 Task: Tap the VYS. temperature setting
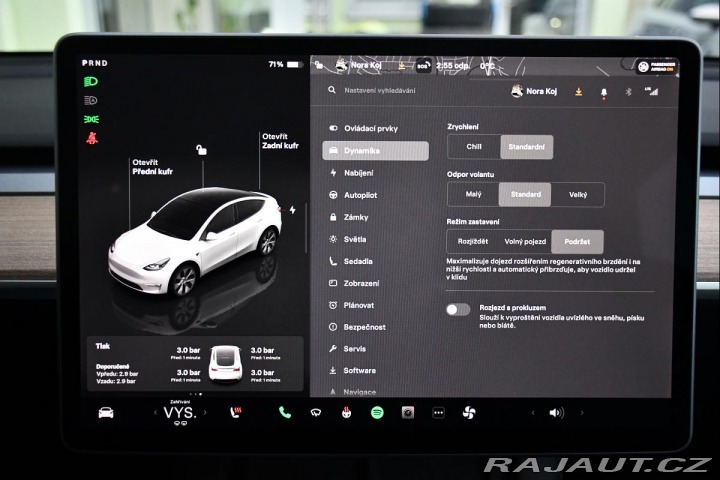pyautogui.click(x=180, y=412)
